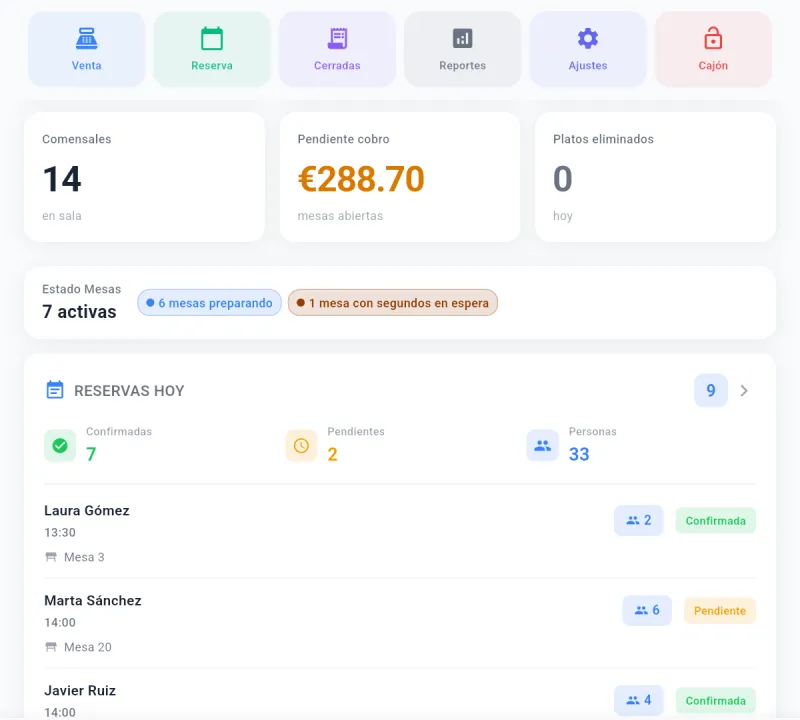
Task: Click the Personas group icon
Action: coord(542,445)
